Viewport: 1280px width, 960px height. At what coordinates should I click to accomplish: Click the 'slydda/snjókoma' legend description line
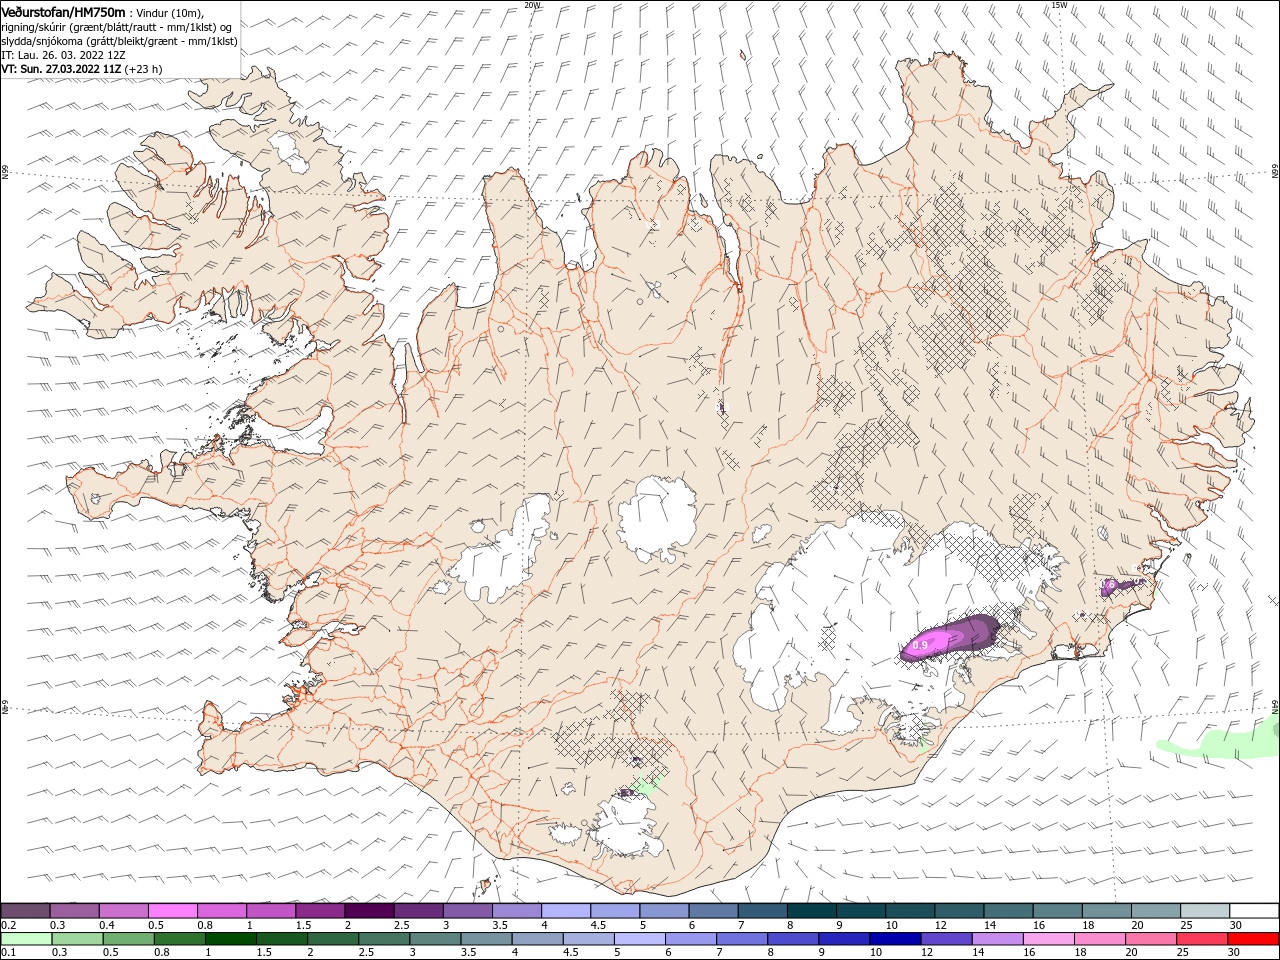[x=119, y=41]
